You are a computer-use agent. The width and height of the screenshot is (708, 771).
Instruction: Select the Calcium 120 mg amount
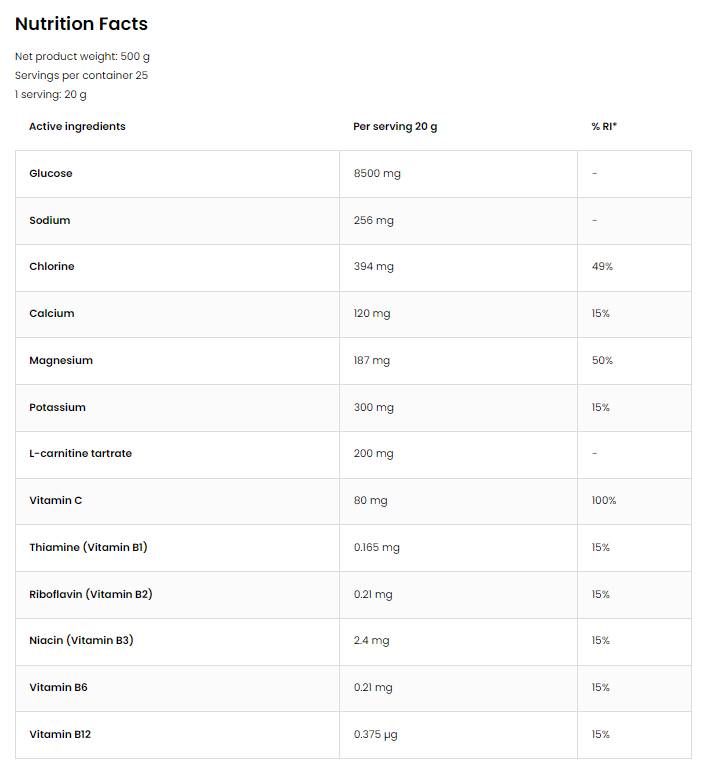point(372,314)
